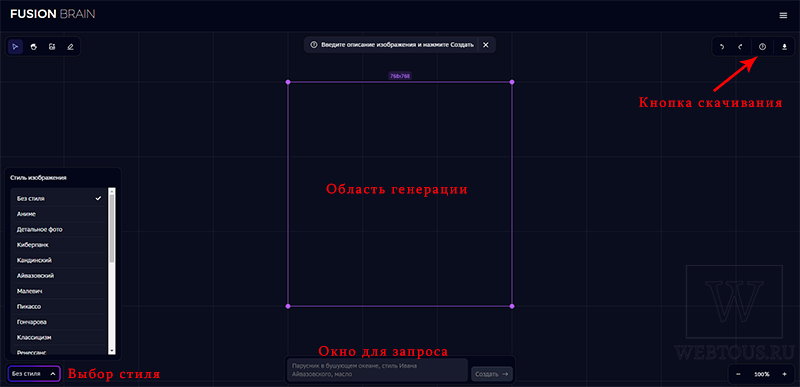Select the eraser tool
The height and width of the screenshot is (387, 800).
tap(70, 46)
